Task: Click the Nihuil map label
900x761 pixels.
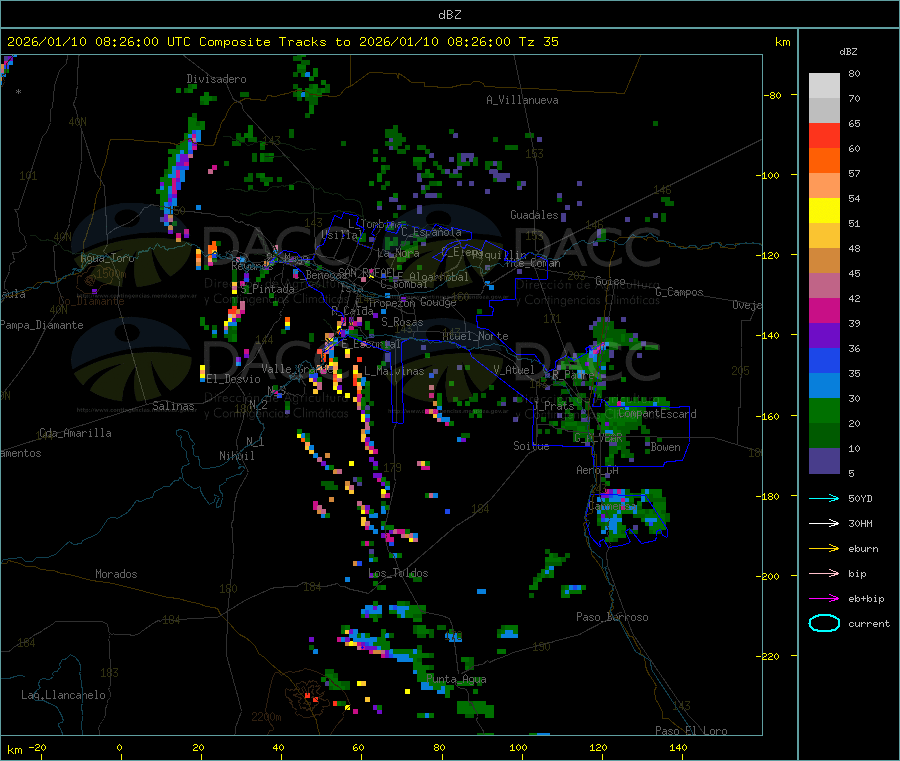Action: tap(236, 456)
